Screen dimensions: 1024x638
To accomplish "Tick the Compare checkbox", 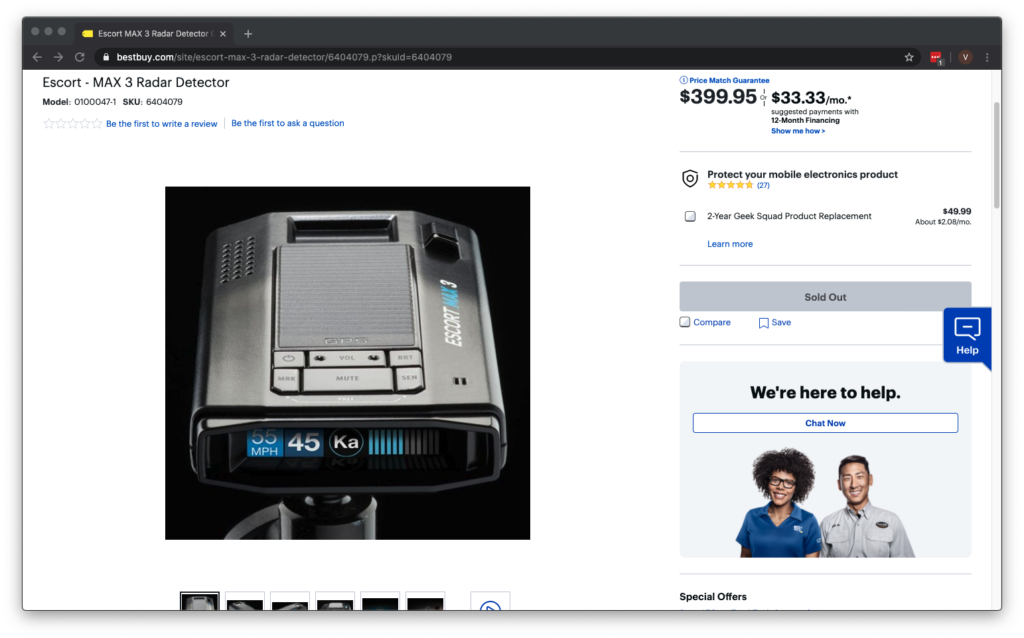I will [x=684, y=322].
